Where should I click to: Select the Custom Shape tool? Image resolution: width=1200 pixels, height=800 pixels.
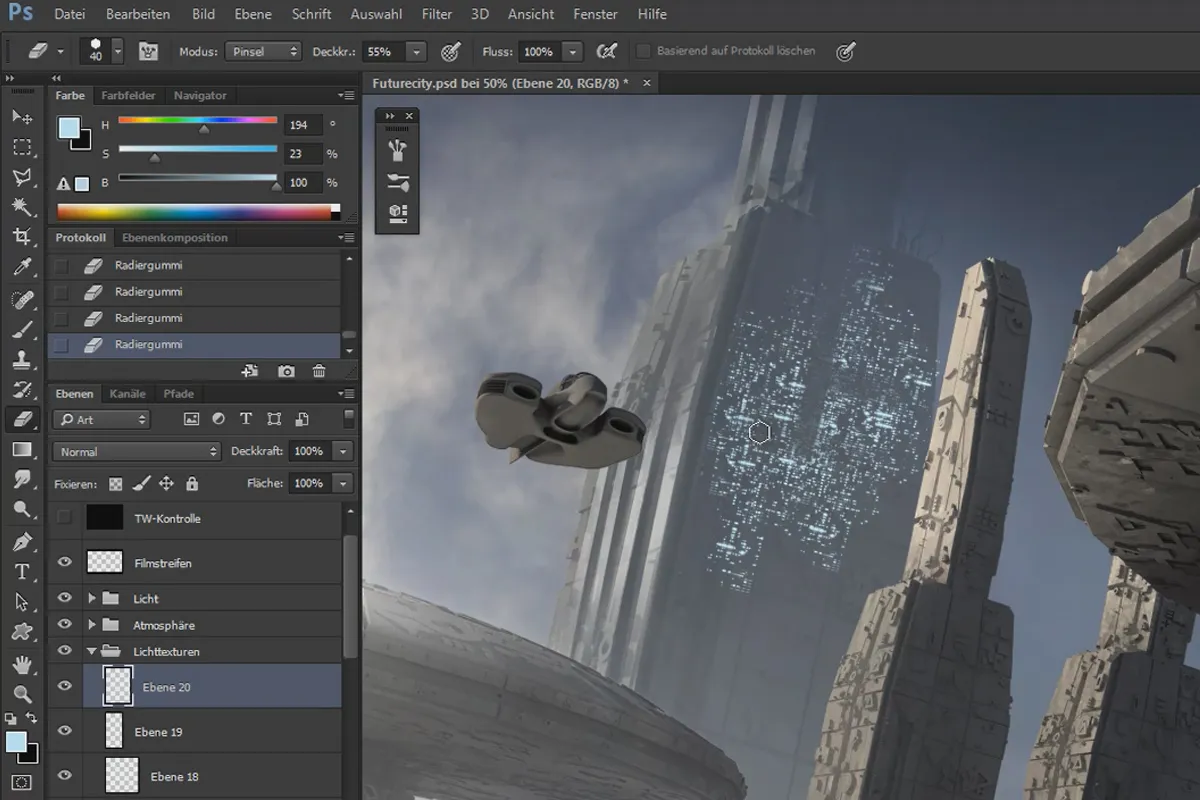(x=21, y=632)
